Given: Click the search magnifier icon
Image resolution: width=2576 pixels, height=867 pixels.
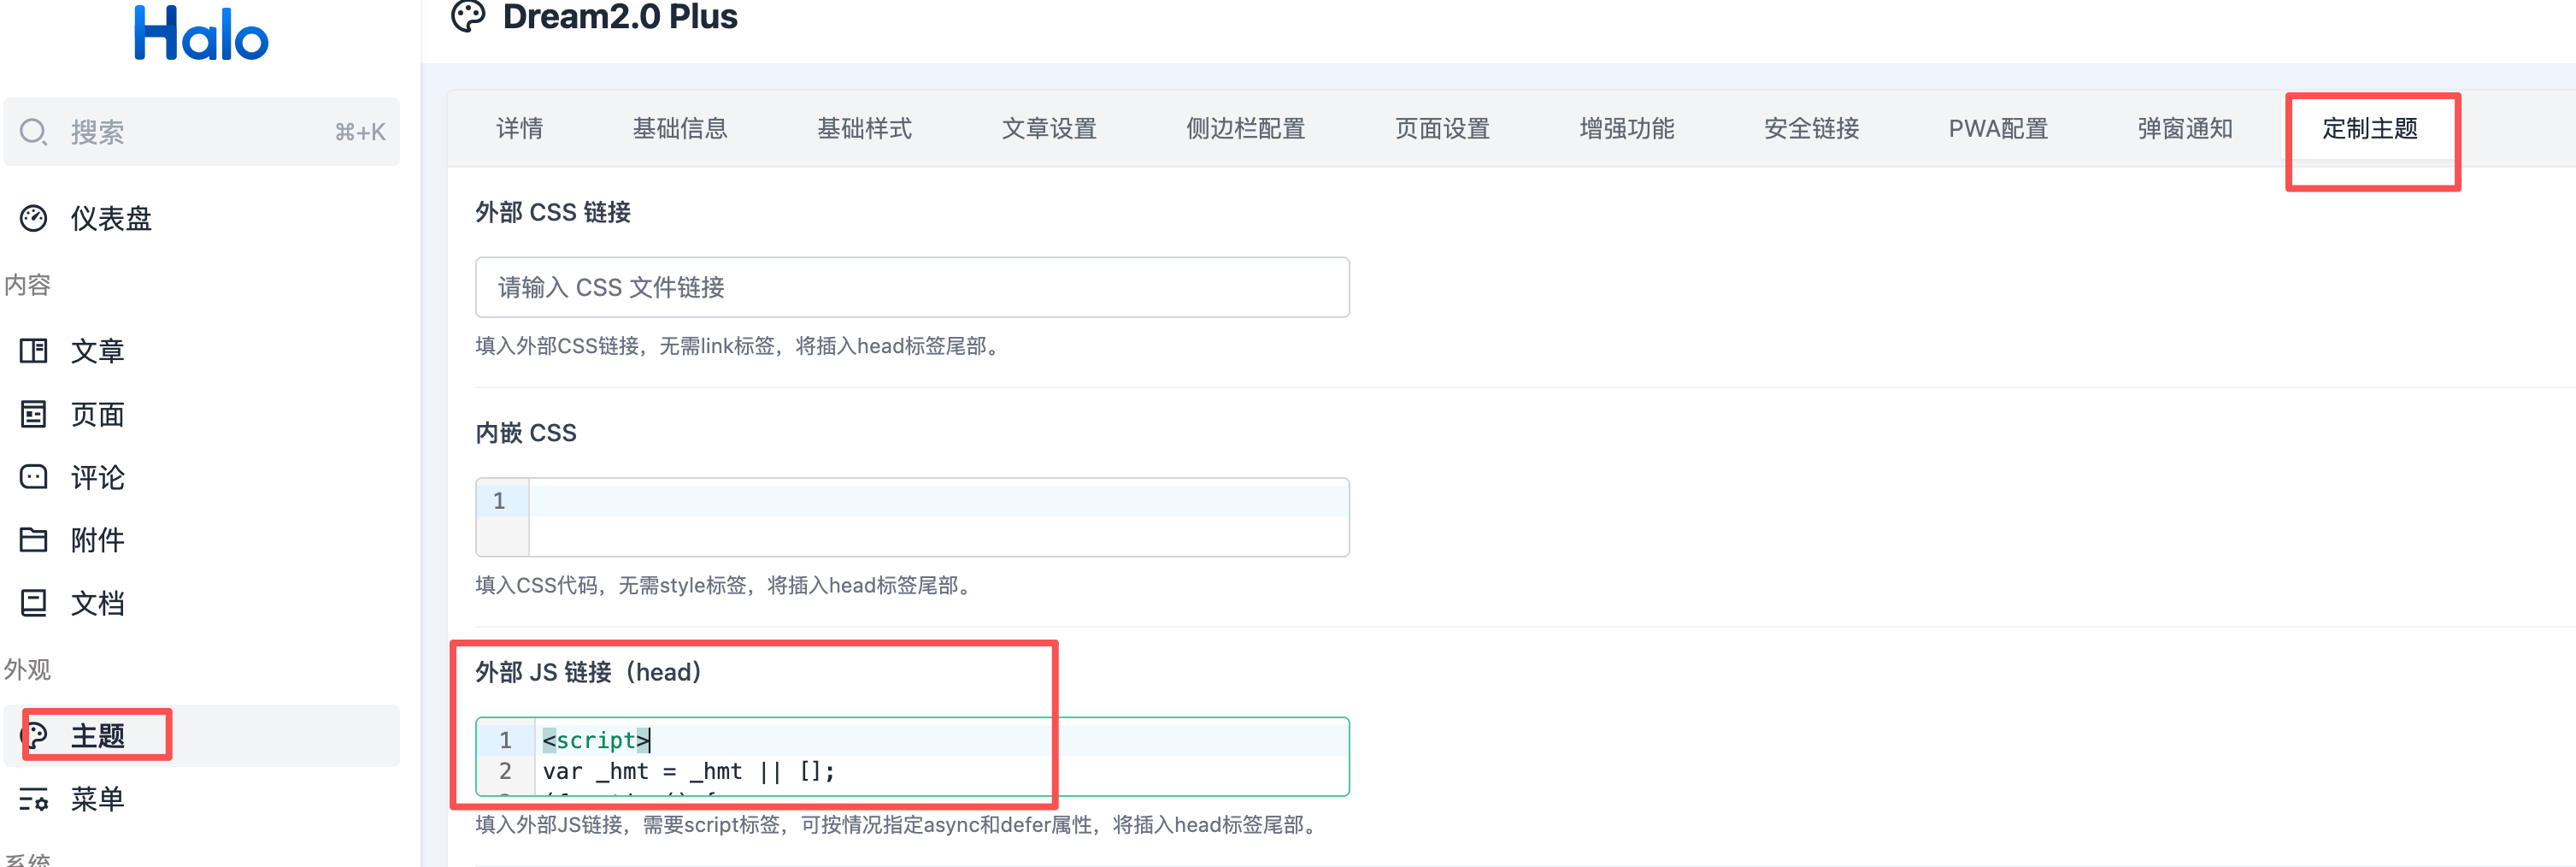Looking at the screenshot, I should coord(34,132).
